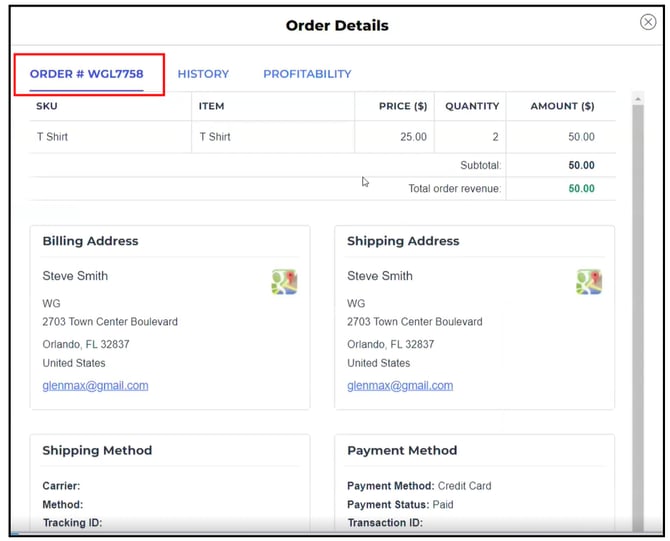Open map for Billing Address
670x541 pixels.
tap(284, 282)
